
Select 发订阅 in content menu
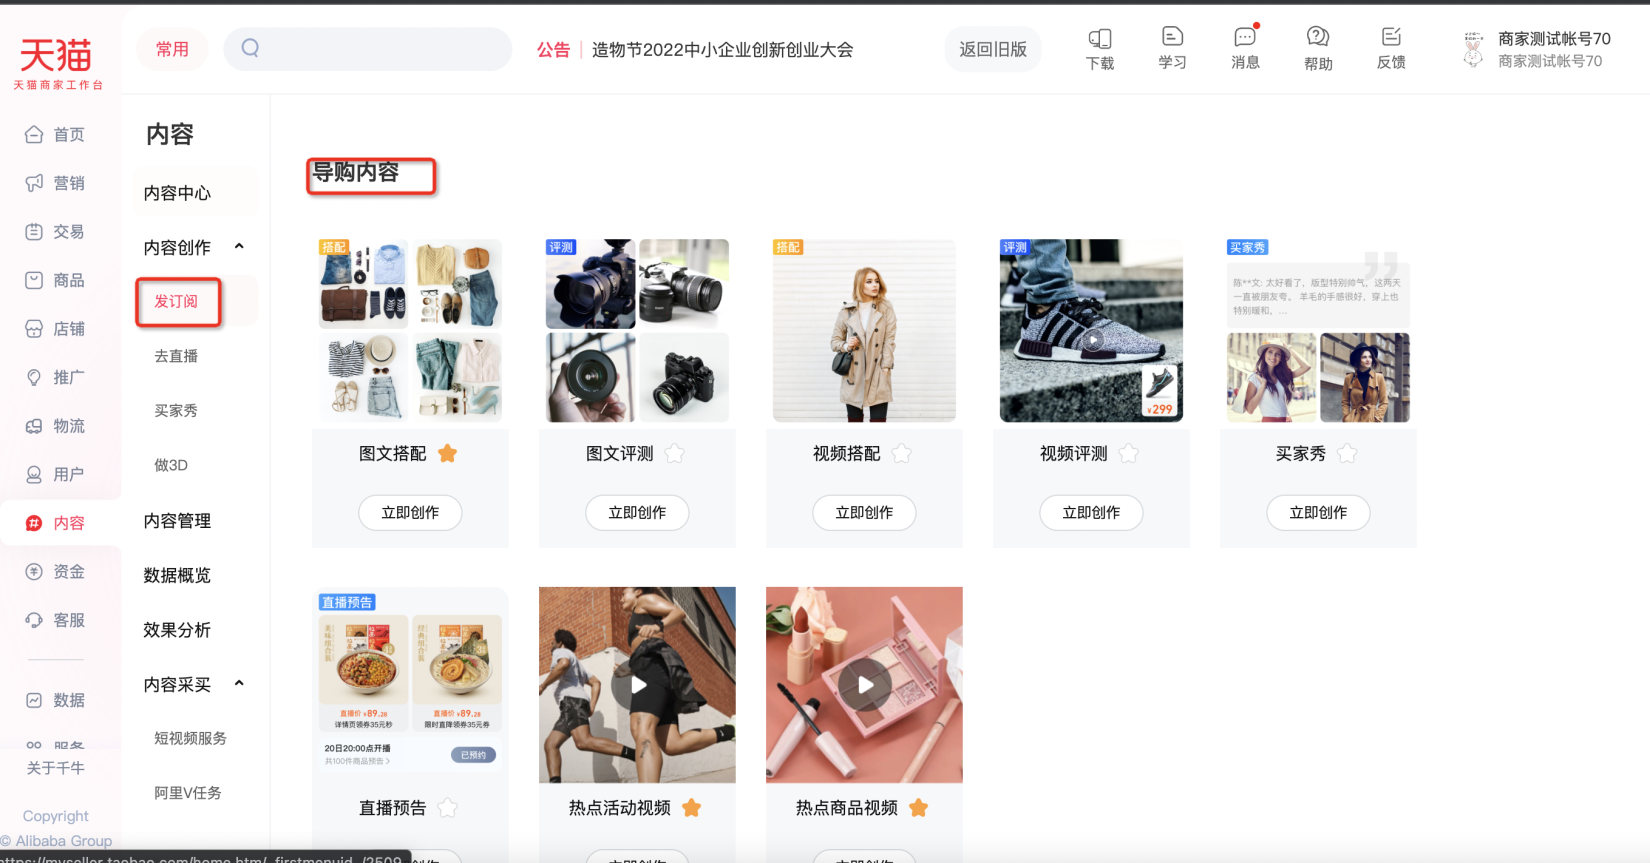coord(176,301)
